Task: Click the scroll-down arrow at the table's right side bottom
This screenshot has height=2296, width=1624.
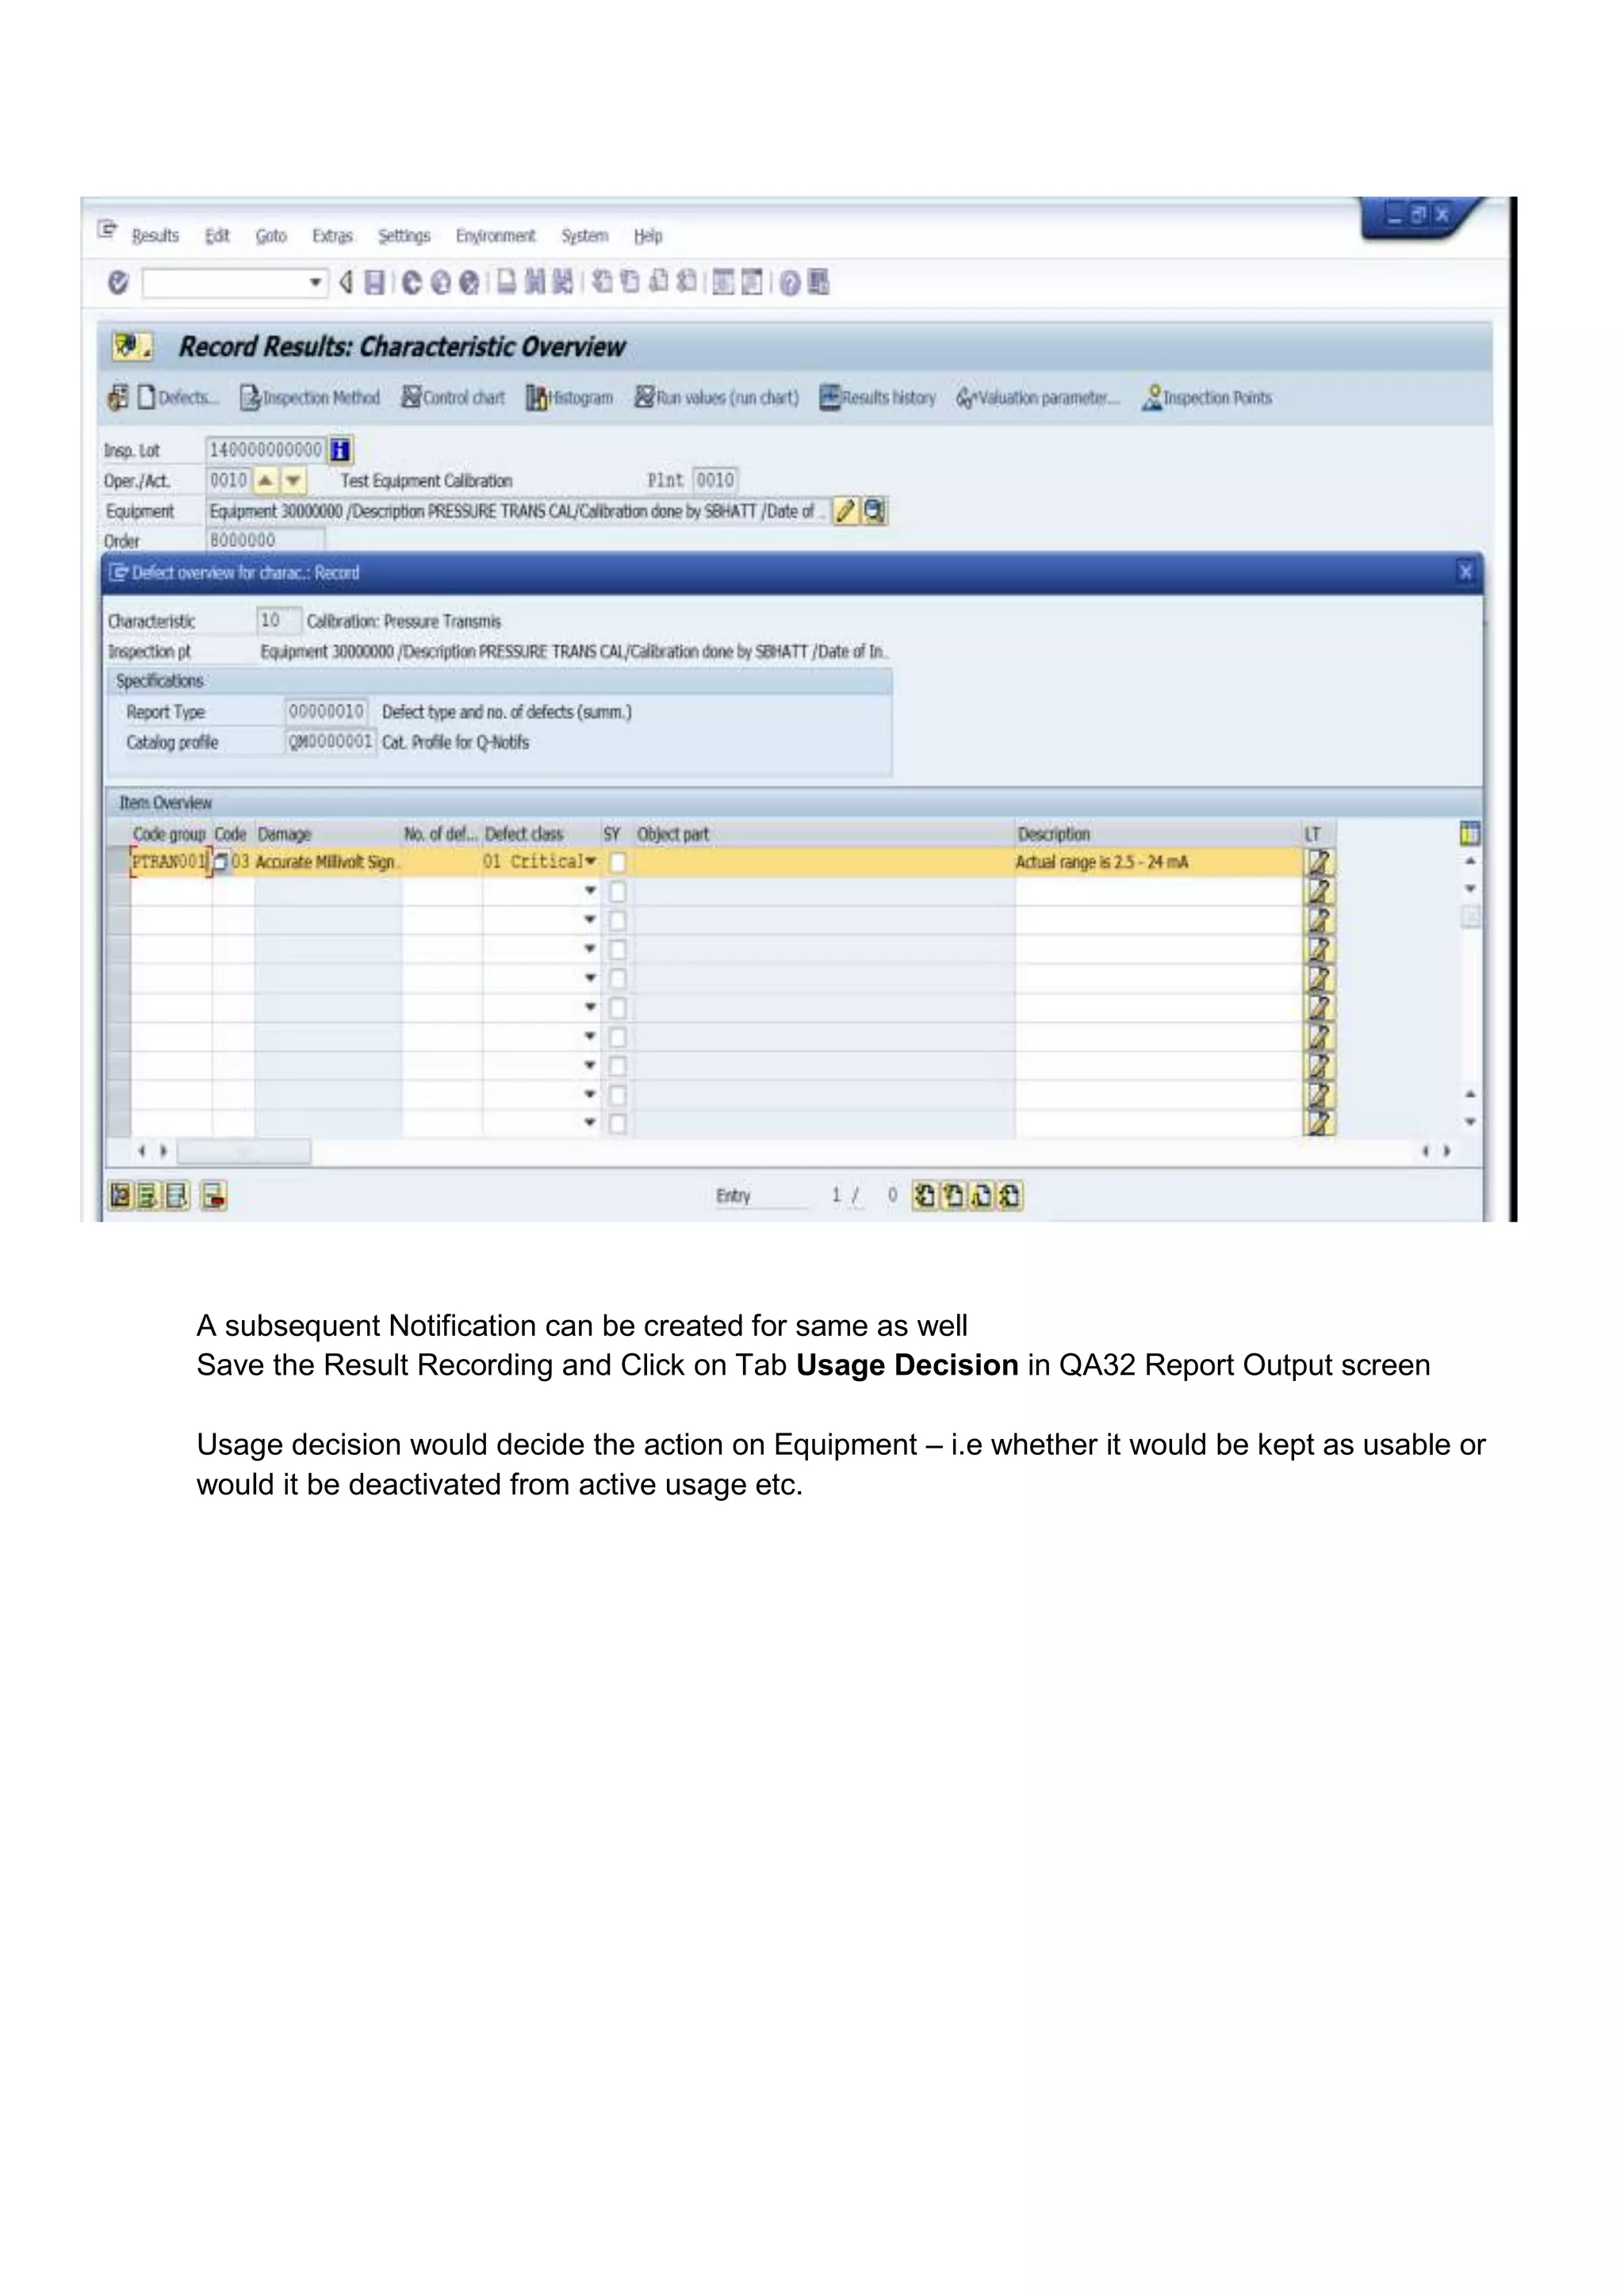Action: (x=1470, y=1122)
